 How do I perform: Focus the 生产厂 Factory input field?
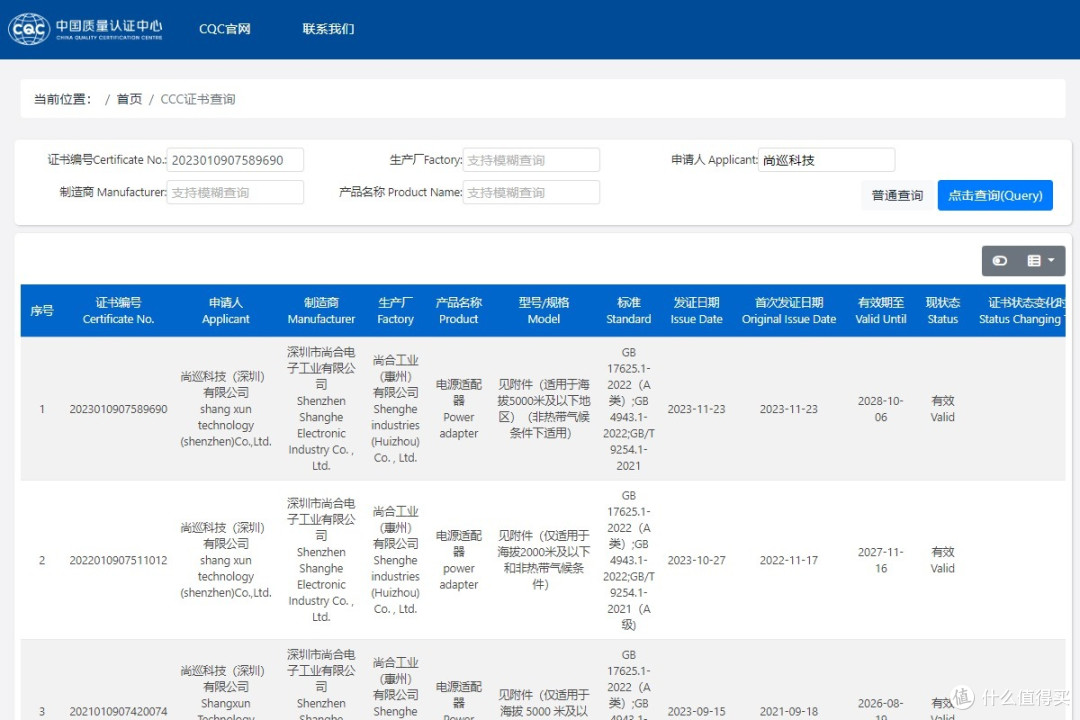tap(531, 160)
